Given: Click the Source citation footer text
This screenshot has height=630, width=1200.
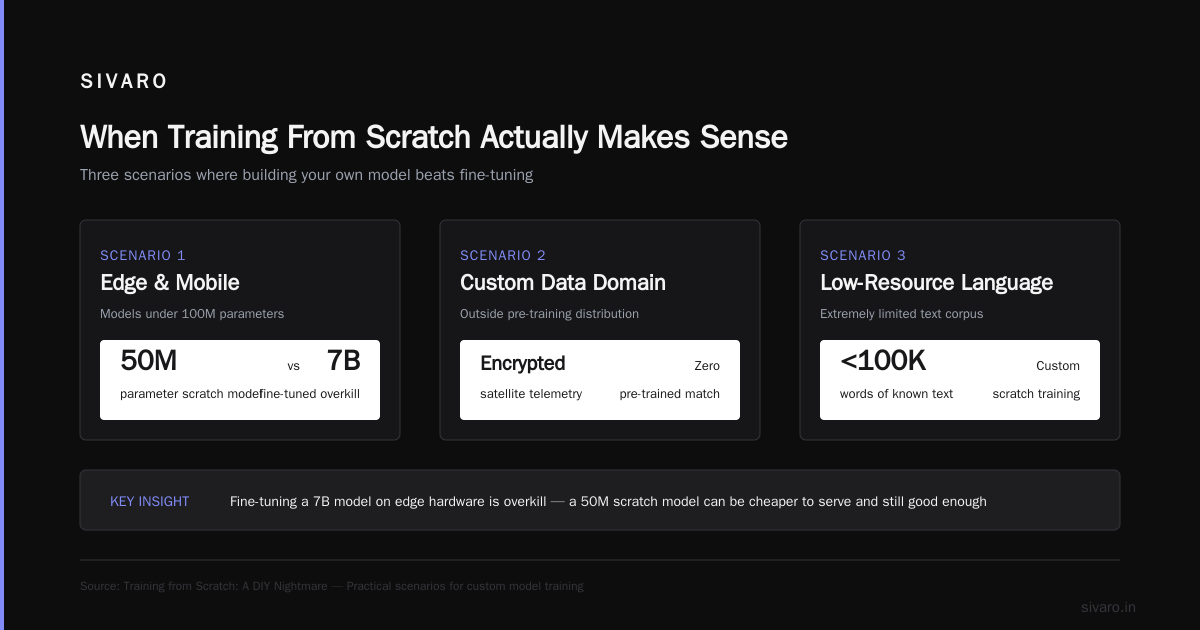Looking at the screenshot, I should (332, 586).
